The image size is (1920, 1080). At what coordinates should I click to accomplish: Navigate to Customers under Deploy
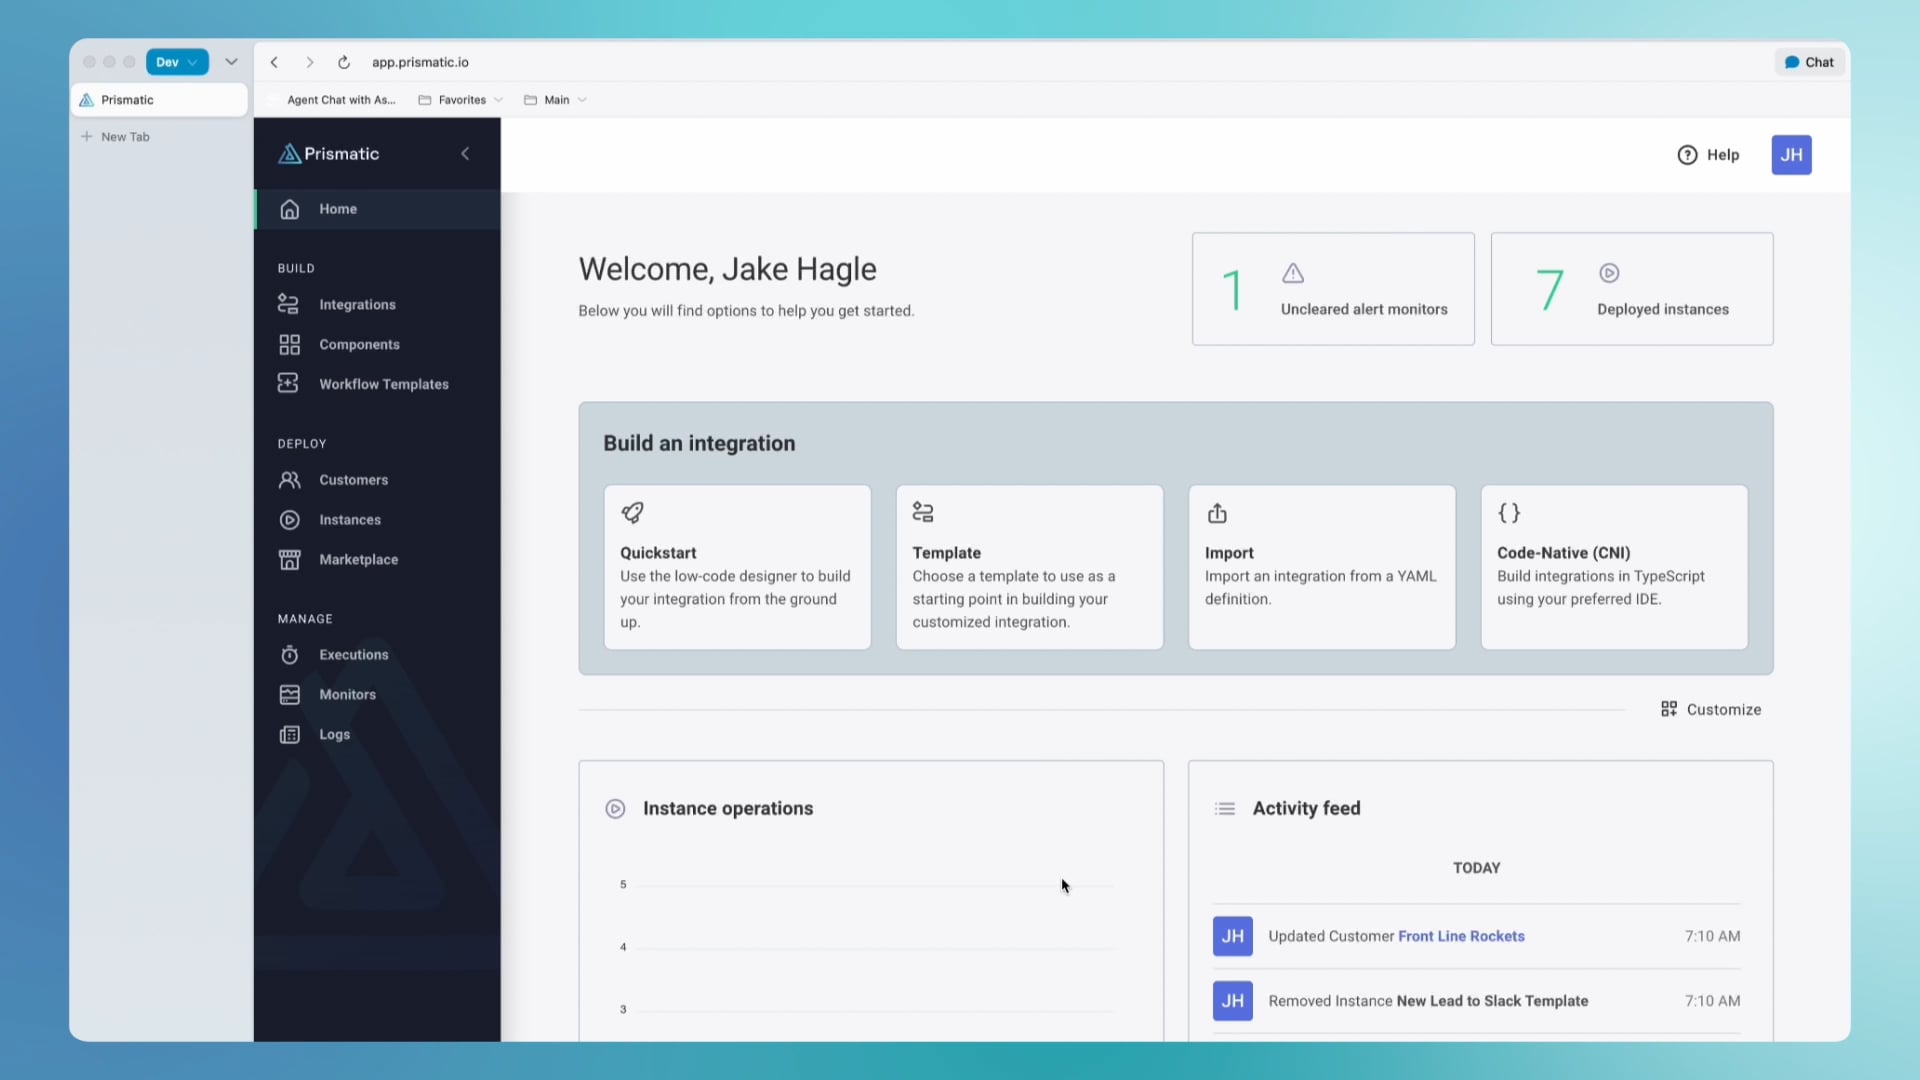pyautogui.click(x=353, y=480)
